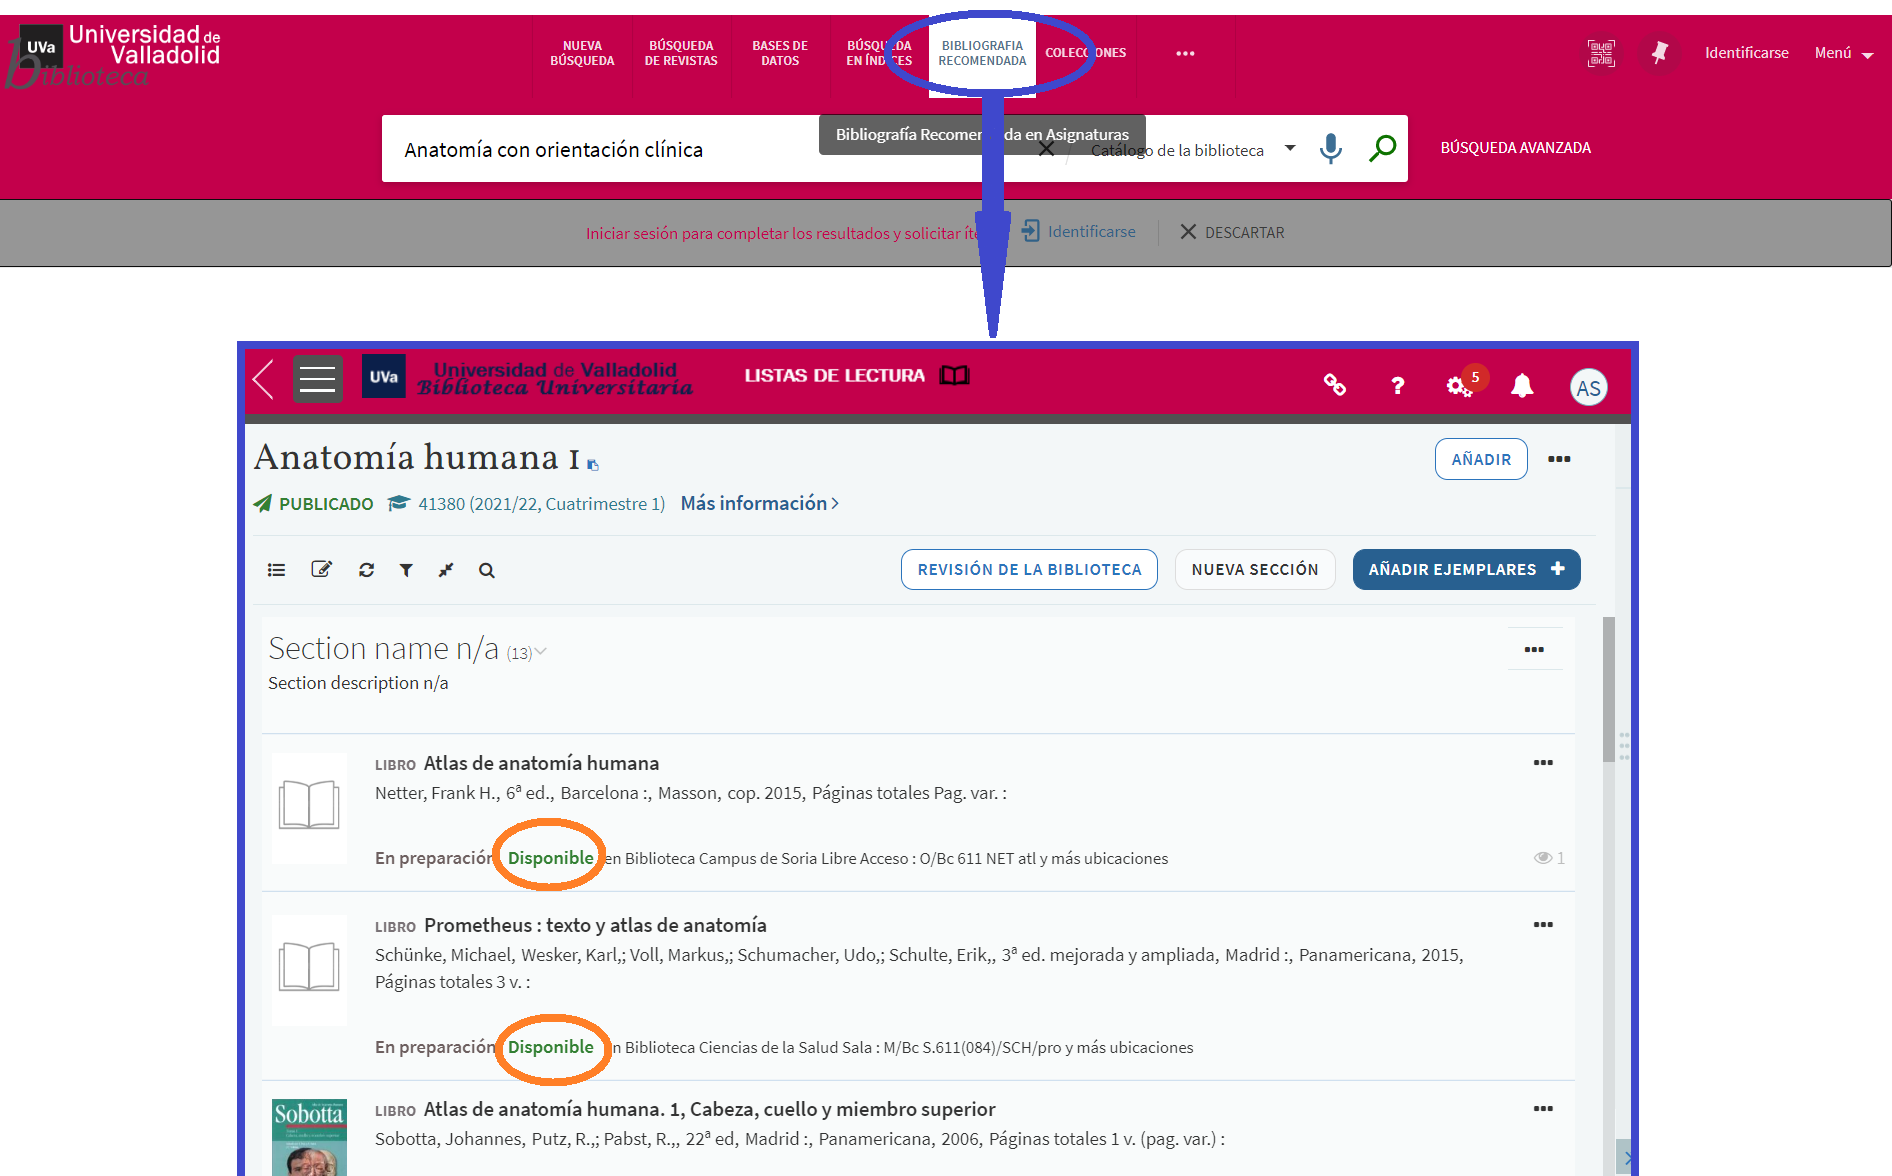Click the collapse arrows toolbar icon
The image size is (1892, 1176).
(446, 570)
